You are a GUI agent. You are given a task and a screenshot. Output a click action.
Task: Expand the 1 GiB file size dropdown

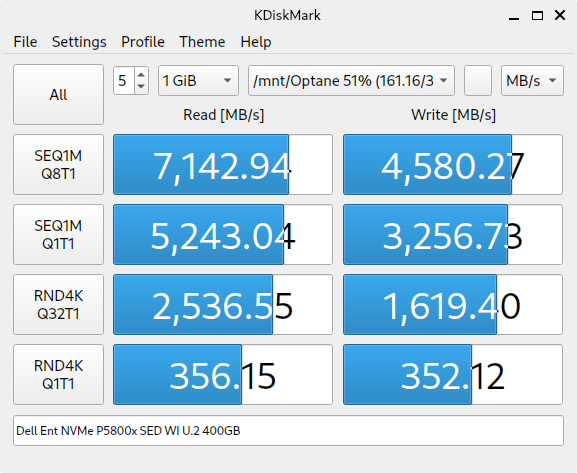click(x=198, y=81)
